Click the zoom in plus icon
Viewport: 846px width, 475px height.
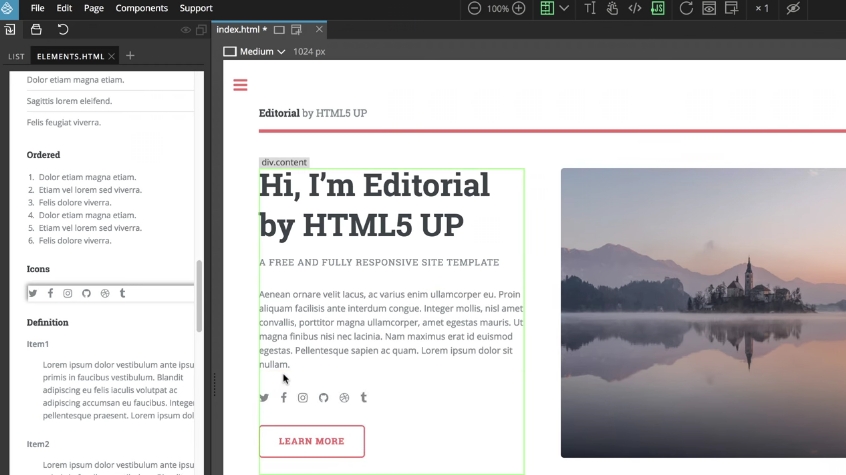click(x=518, y=8)
